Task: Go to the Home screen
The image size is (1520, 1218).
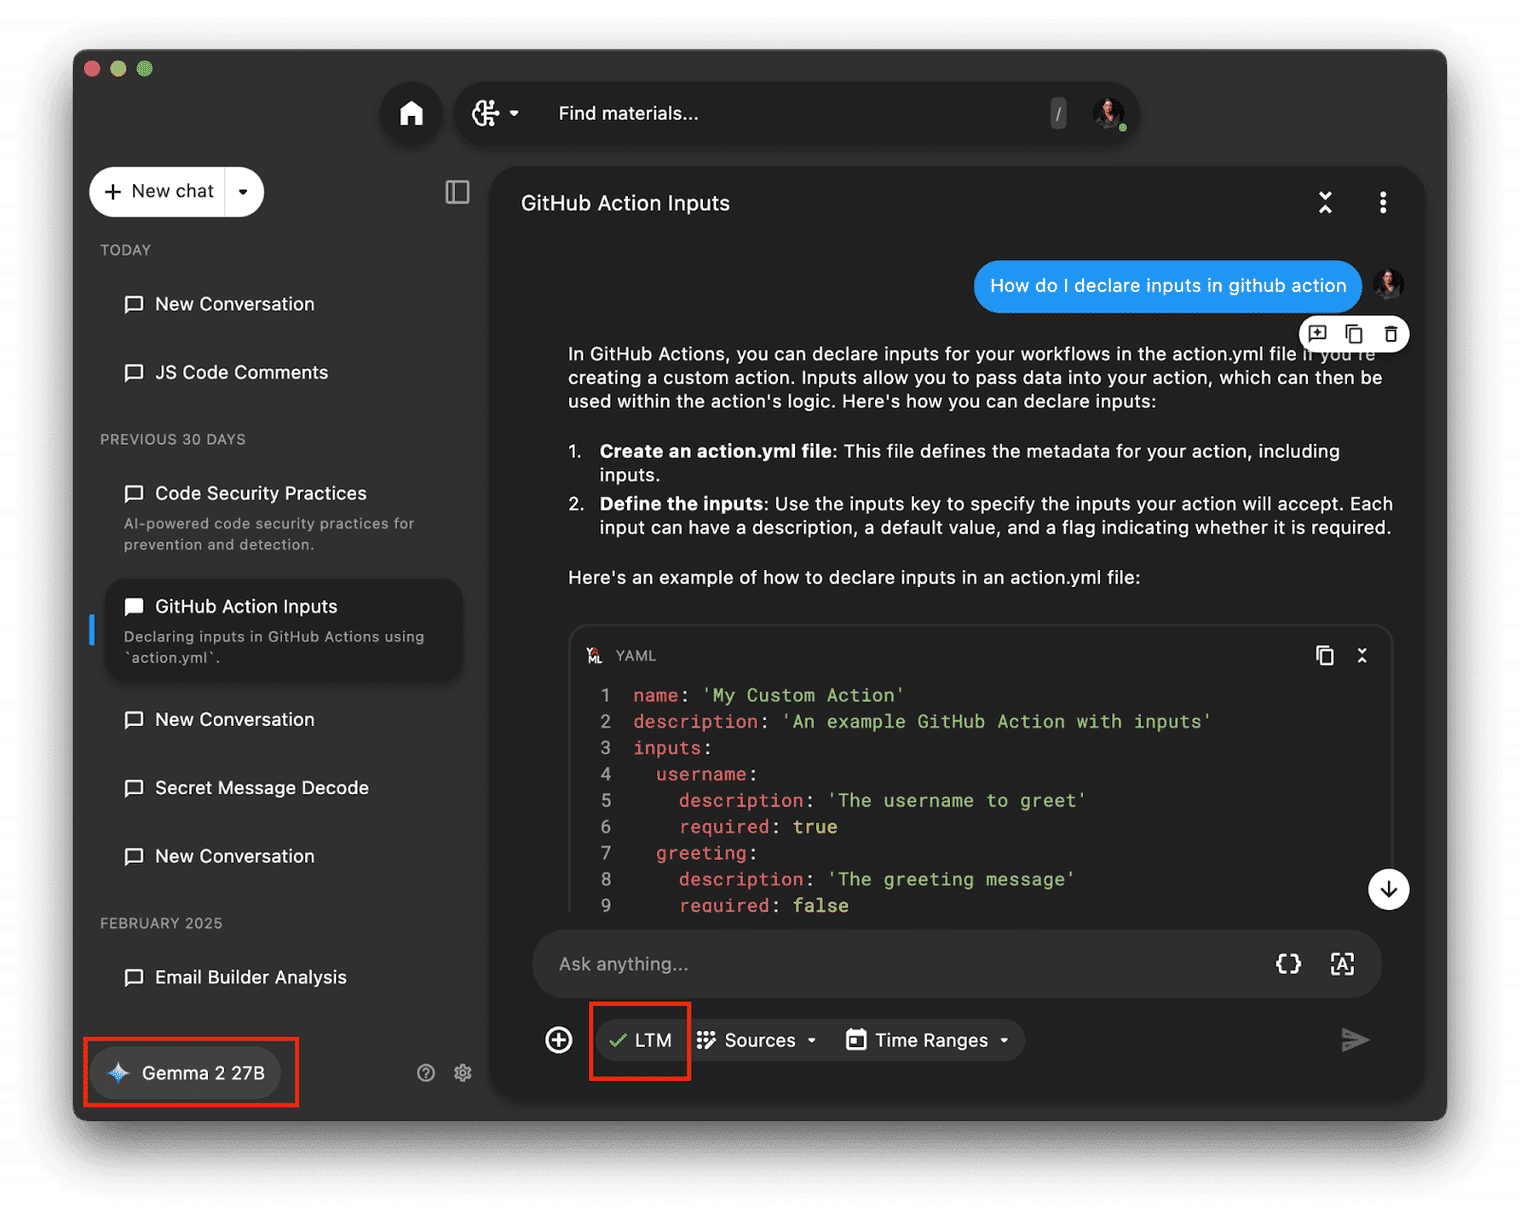Action: tap(411, 114)
